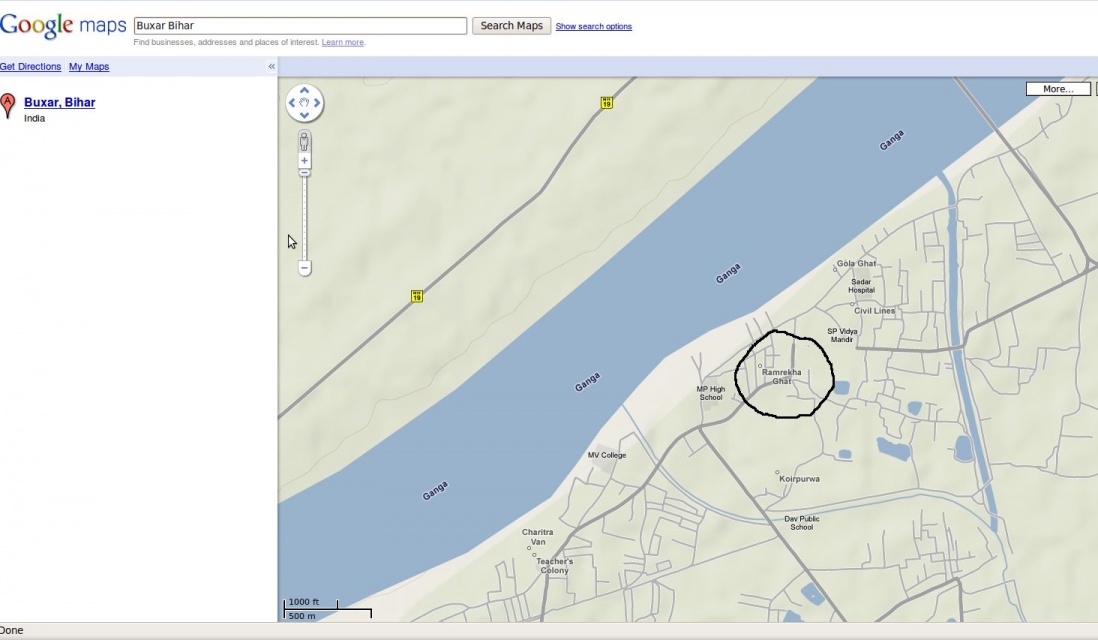Expand Show search options
Viewport: 1098px width, 640px height.
click(593, 27)
